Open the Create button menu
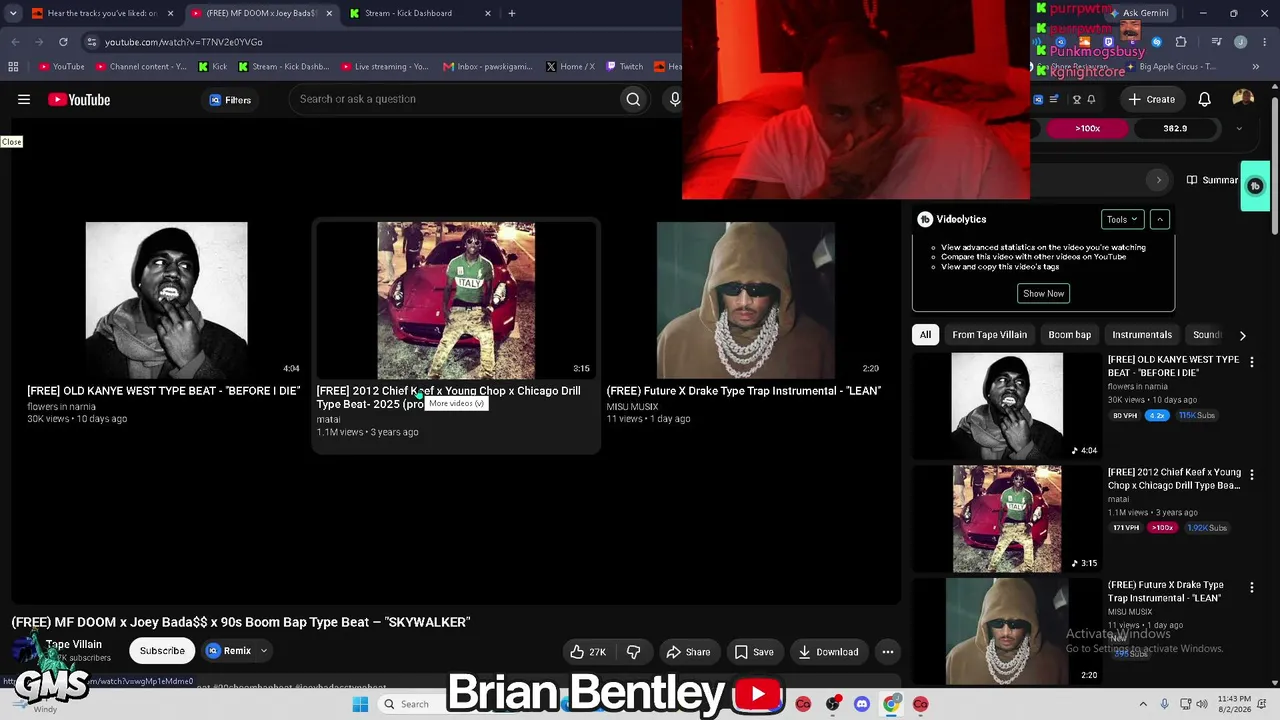 point(1151,99)
